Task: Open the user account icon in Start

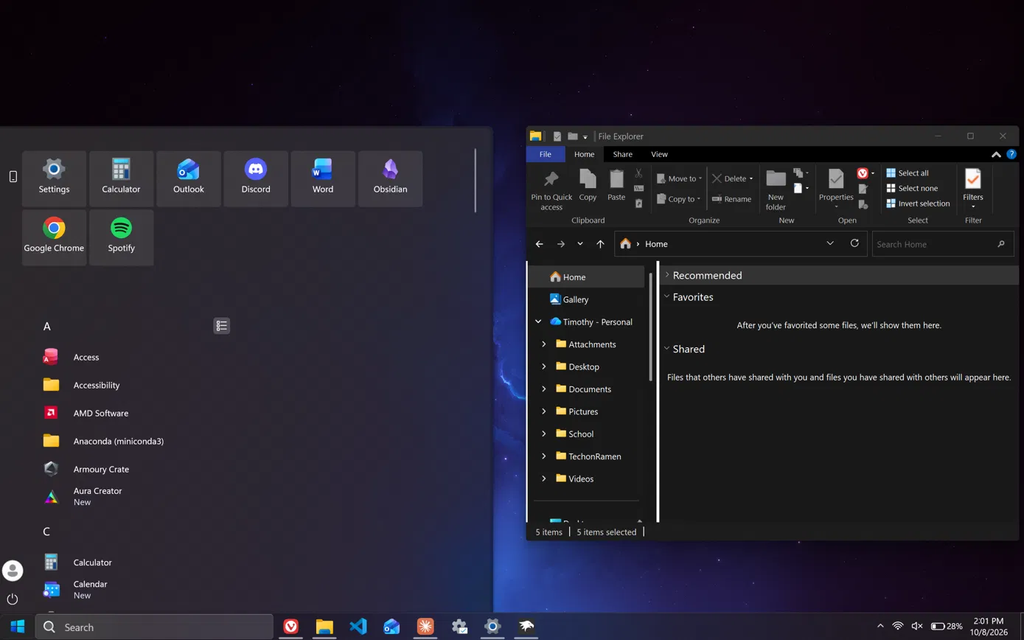Action: tap(12, 570)
